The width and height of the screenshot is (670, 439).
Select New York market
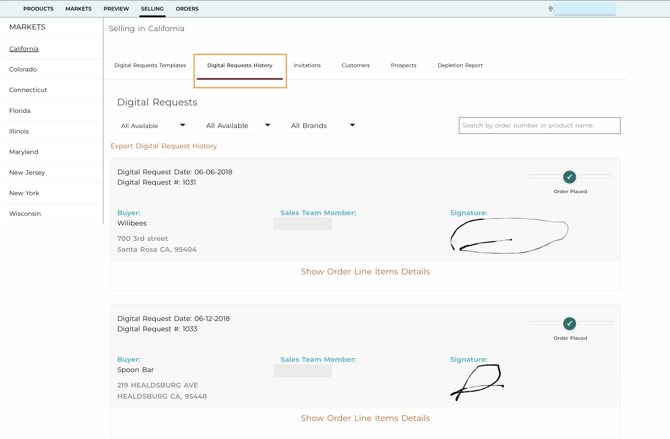tap(52, 193)
